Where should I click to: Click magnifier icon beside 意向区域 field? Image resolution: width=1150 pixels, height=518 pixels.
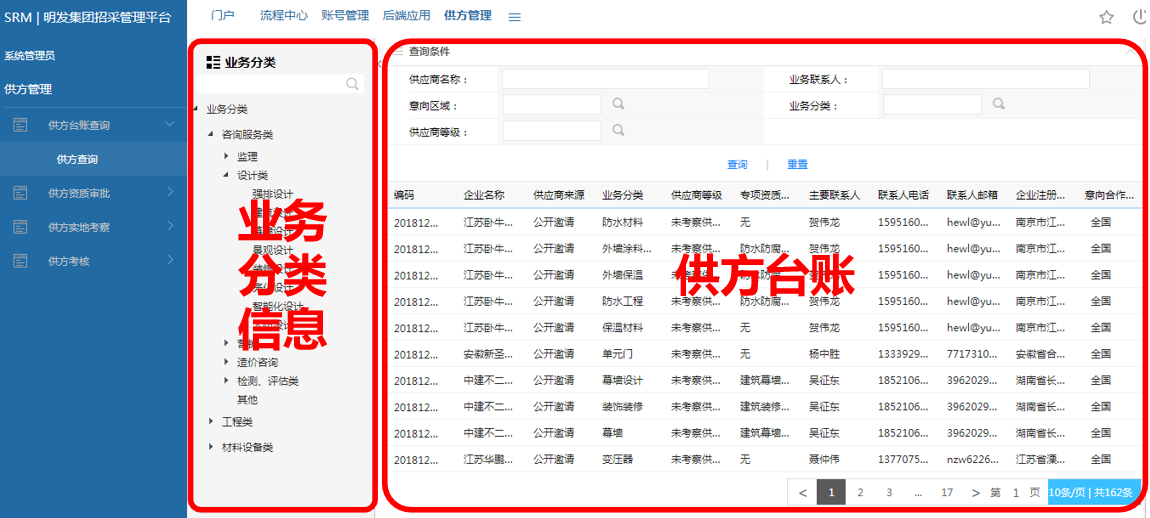(619, 104)
